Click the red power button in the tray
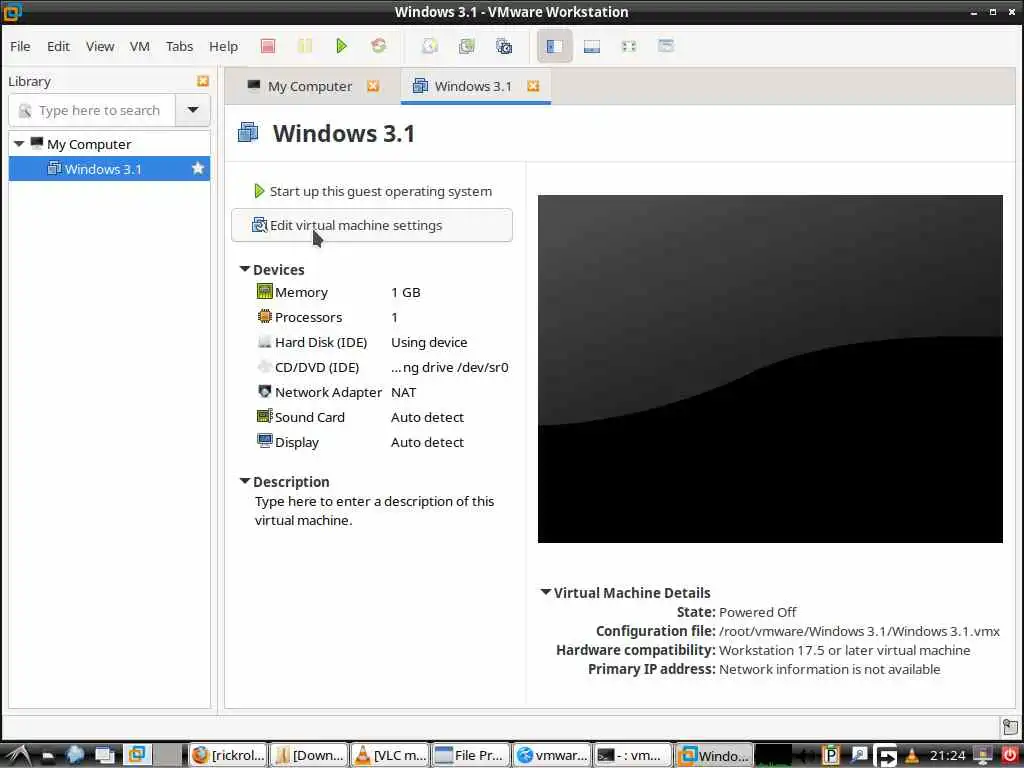This screenshot has width=1024, height=768. (x=1010, y=755)
